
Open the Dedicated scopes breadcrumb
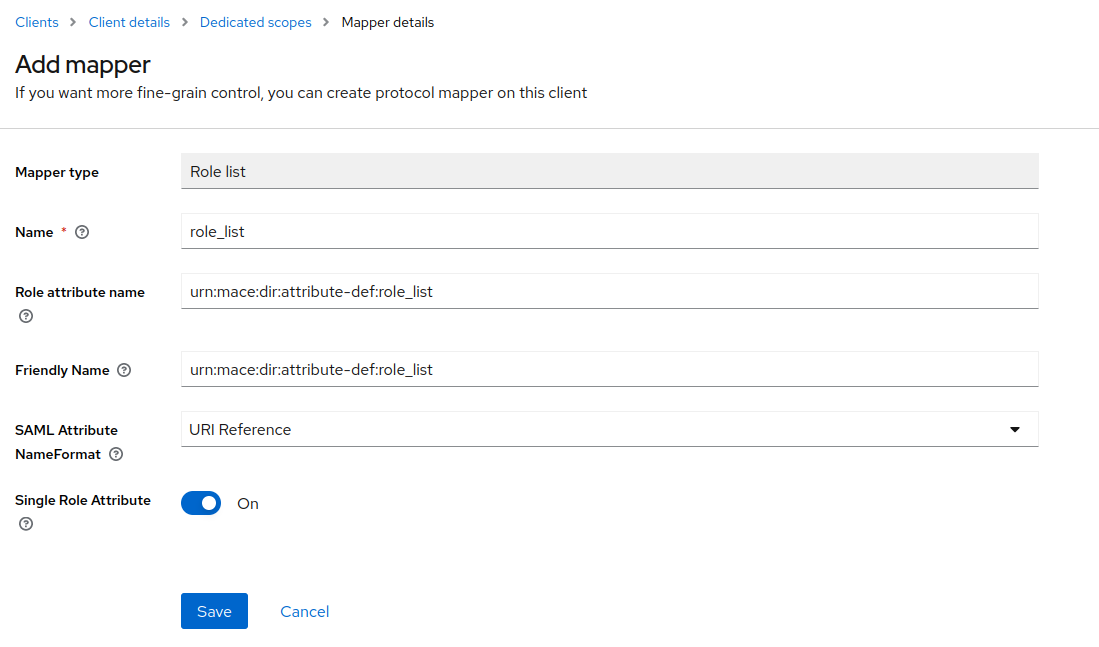[255, 22]
